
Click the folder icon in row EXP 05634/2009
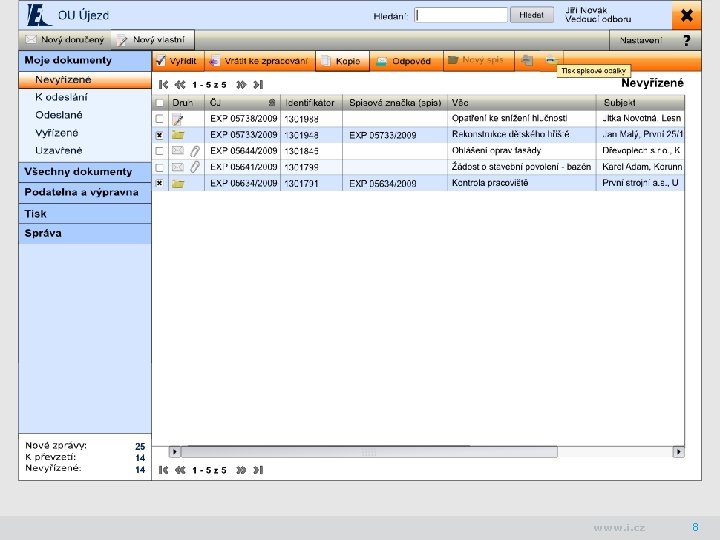(178, 184)
